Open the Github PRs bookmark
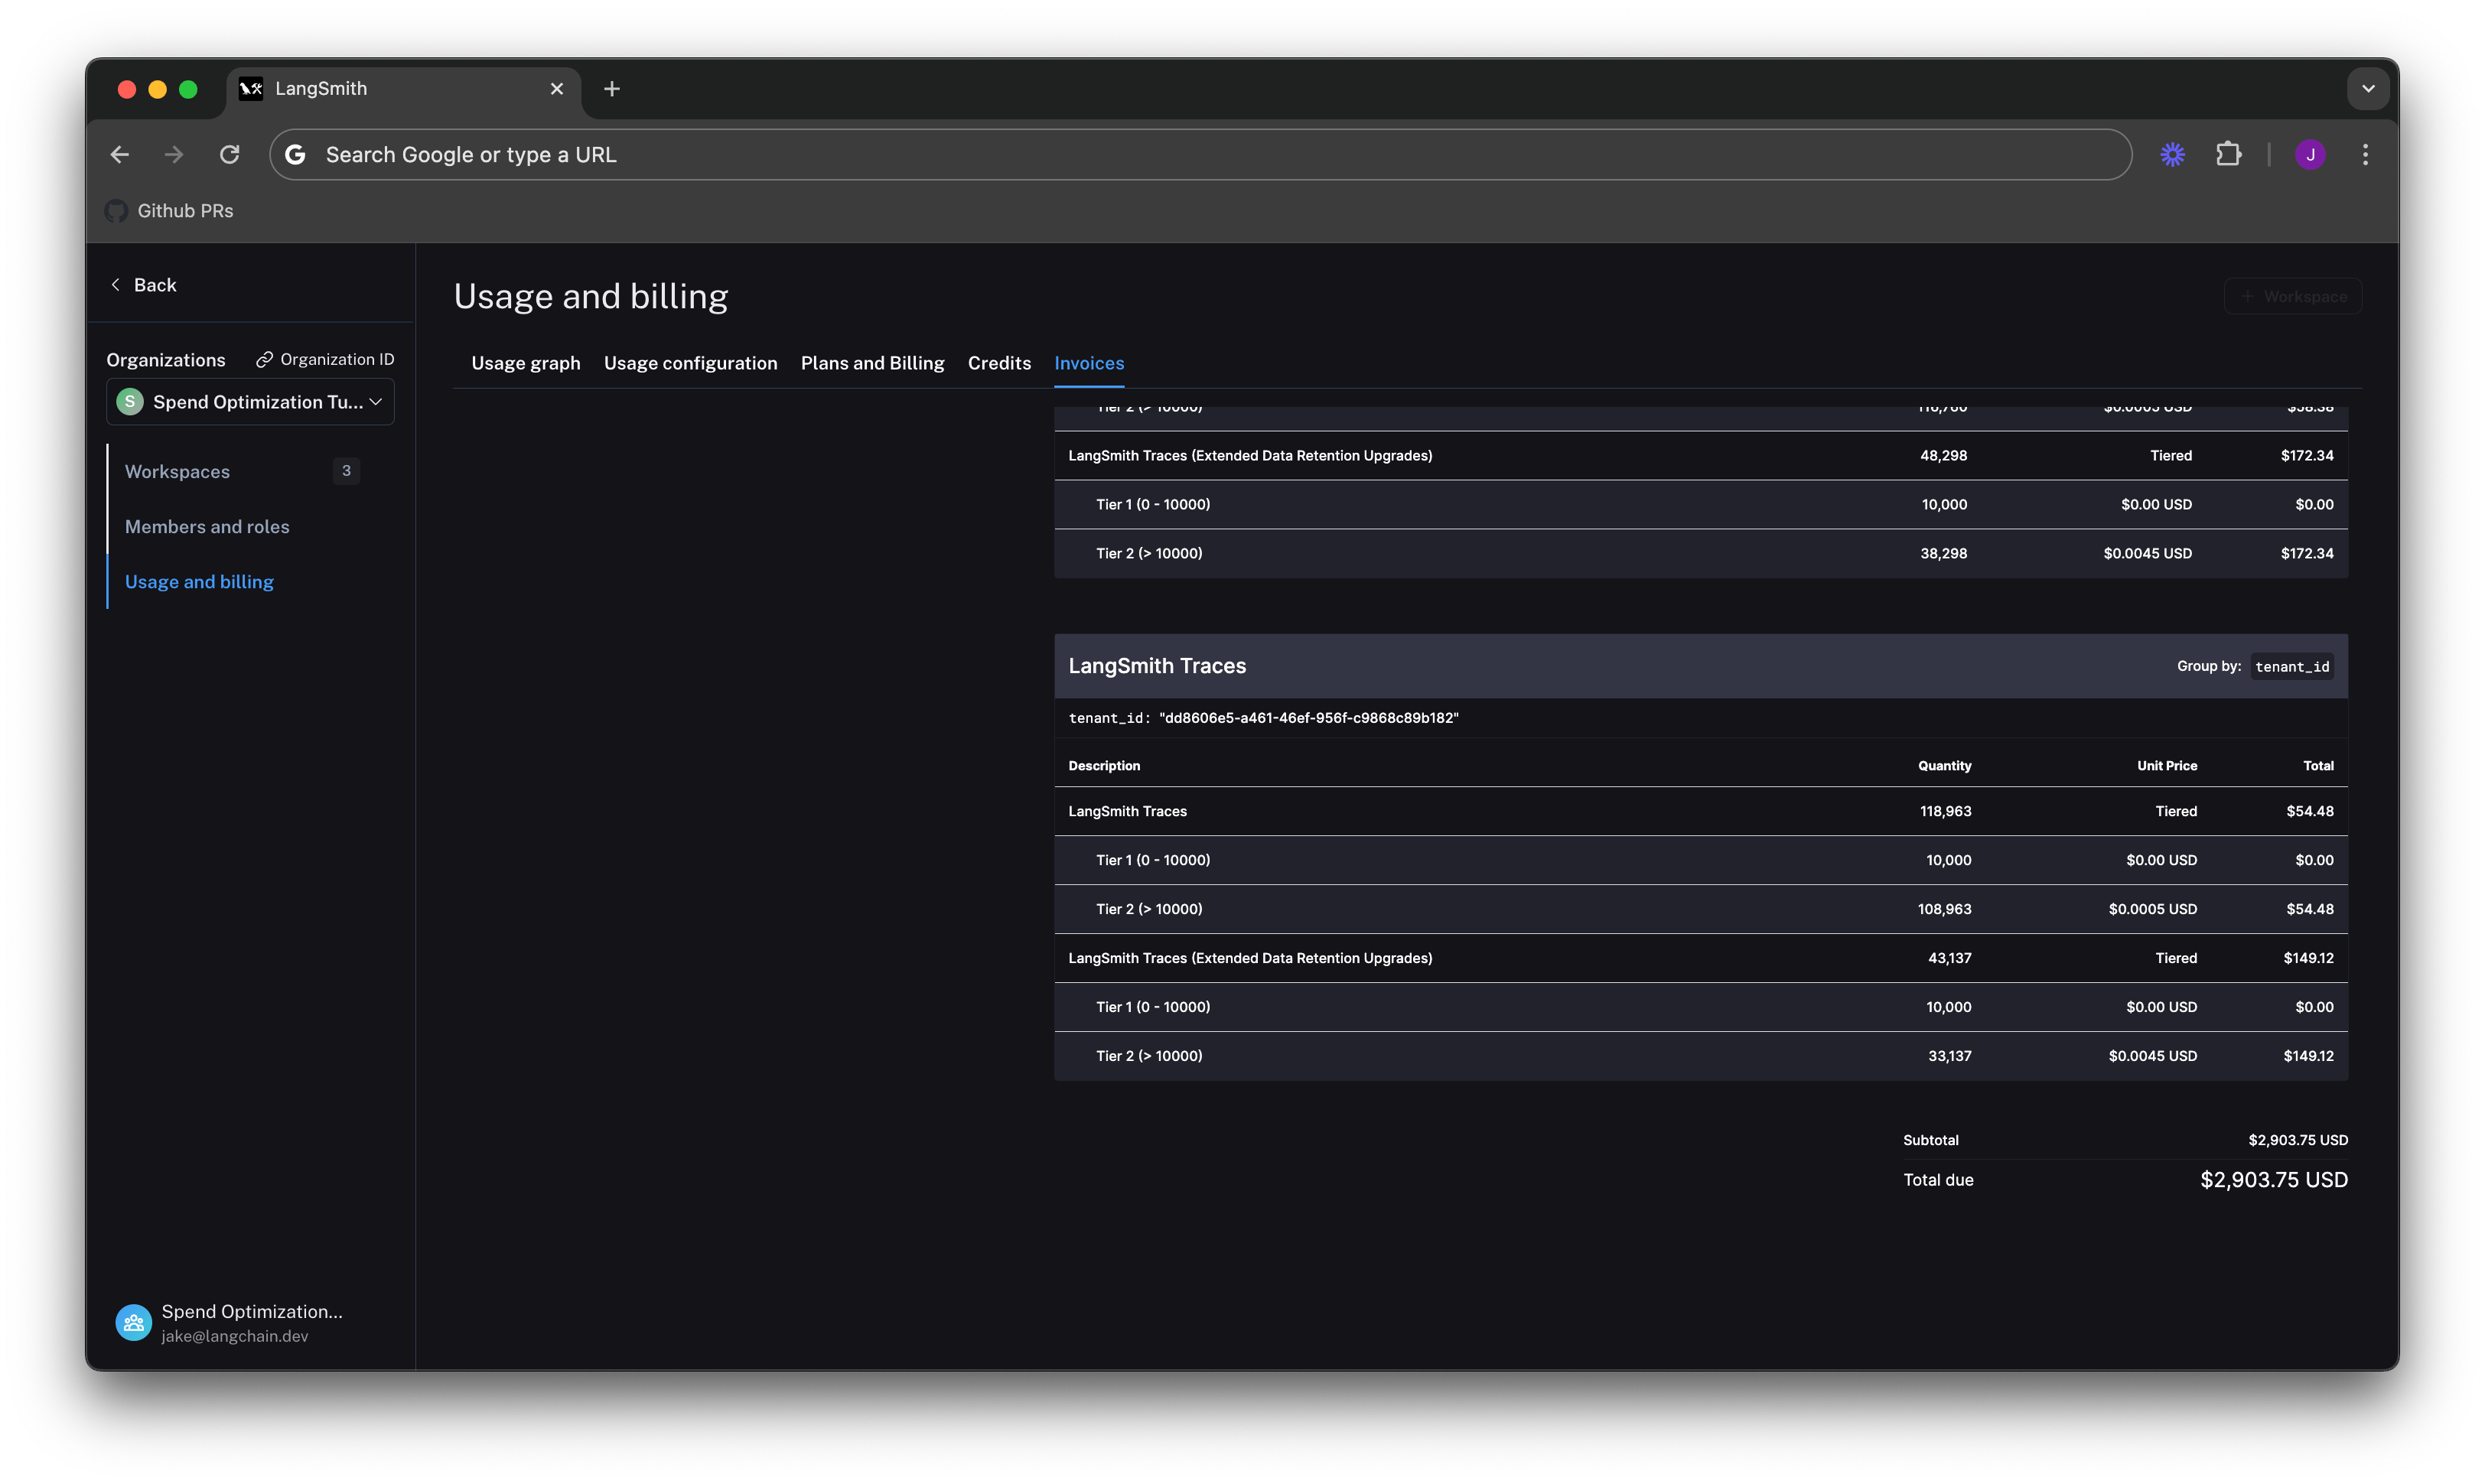This screenshot has height=1484, width=2485. click(x=170, y=211)
